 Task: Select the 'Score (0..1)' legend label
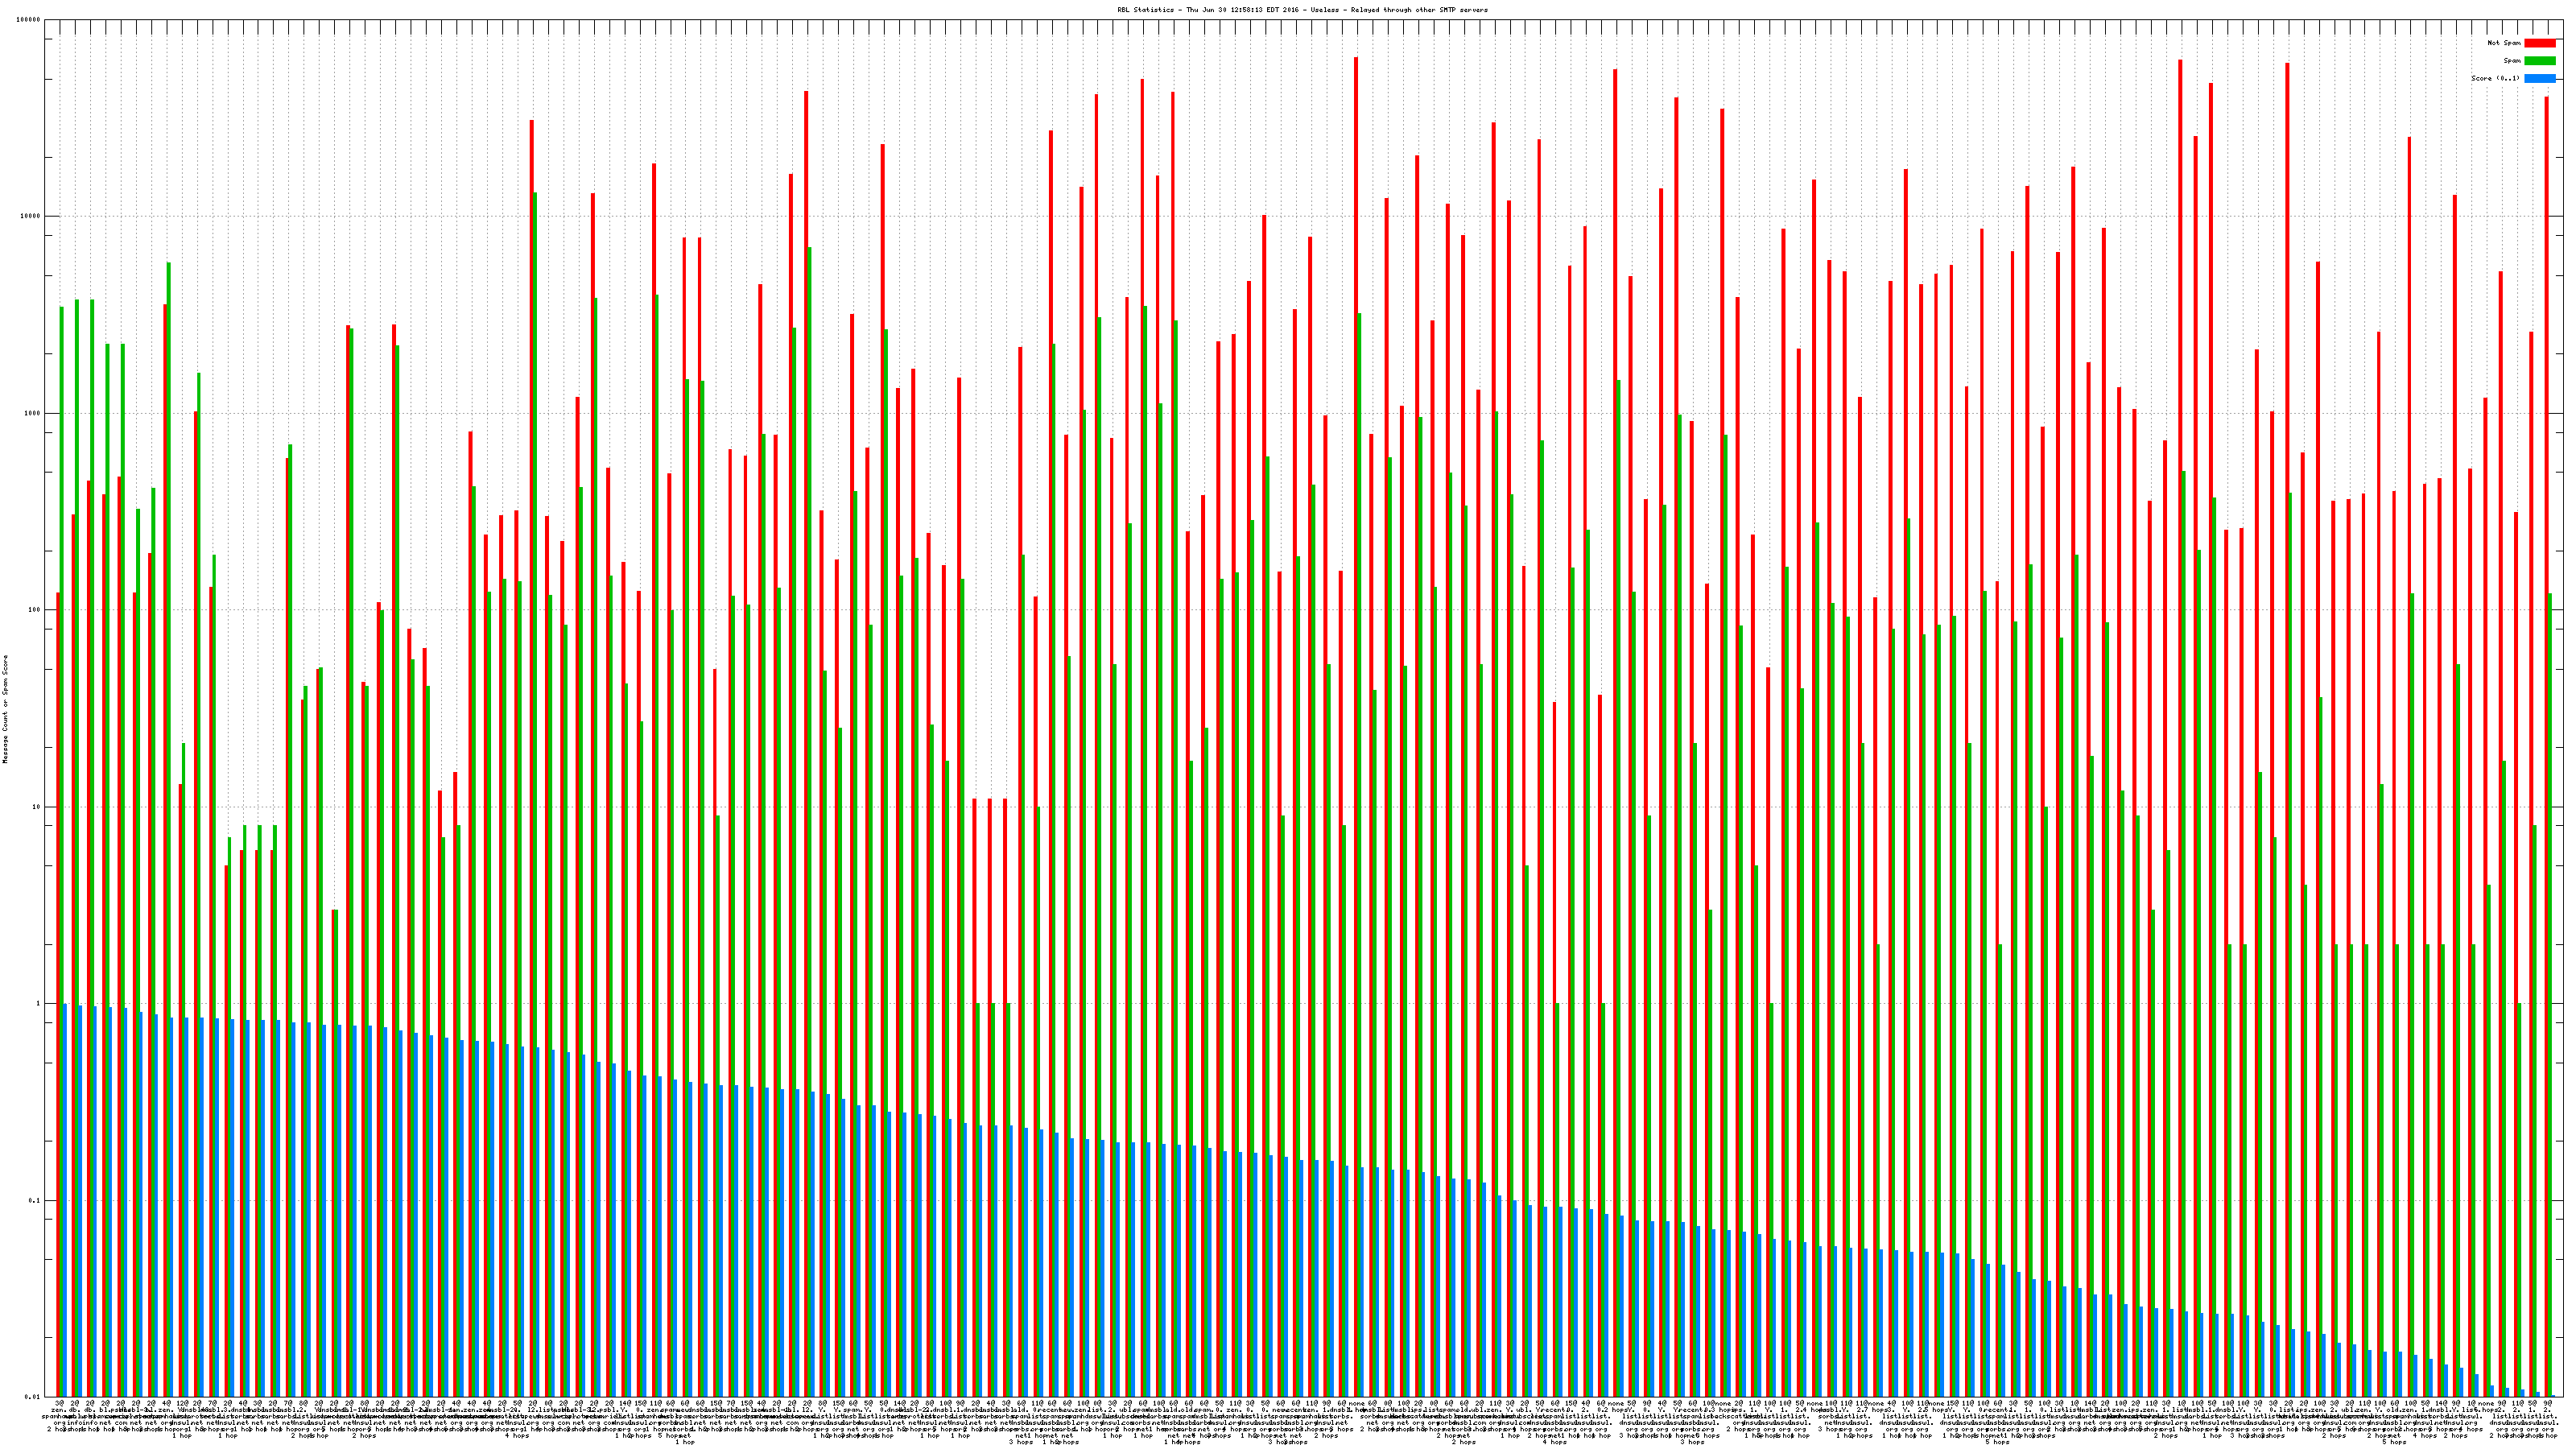[x=2495, y=78]
